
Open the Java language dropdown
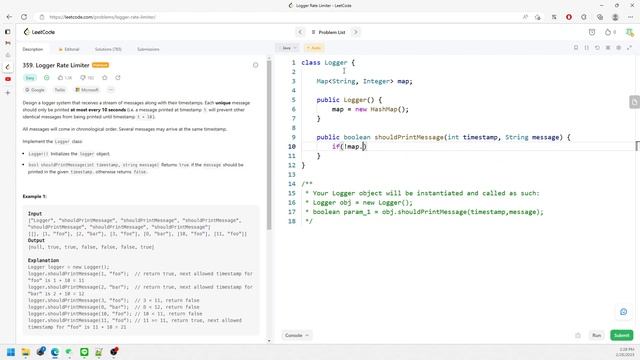coord(288,48)
